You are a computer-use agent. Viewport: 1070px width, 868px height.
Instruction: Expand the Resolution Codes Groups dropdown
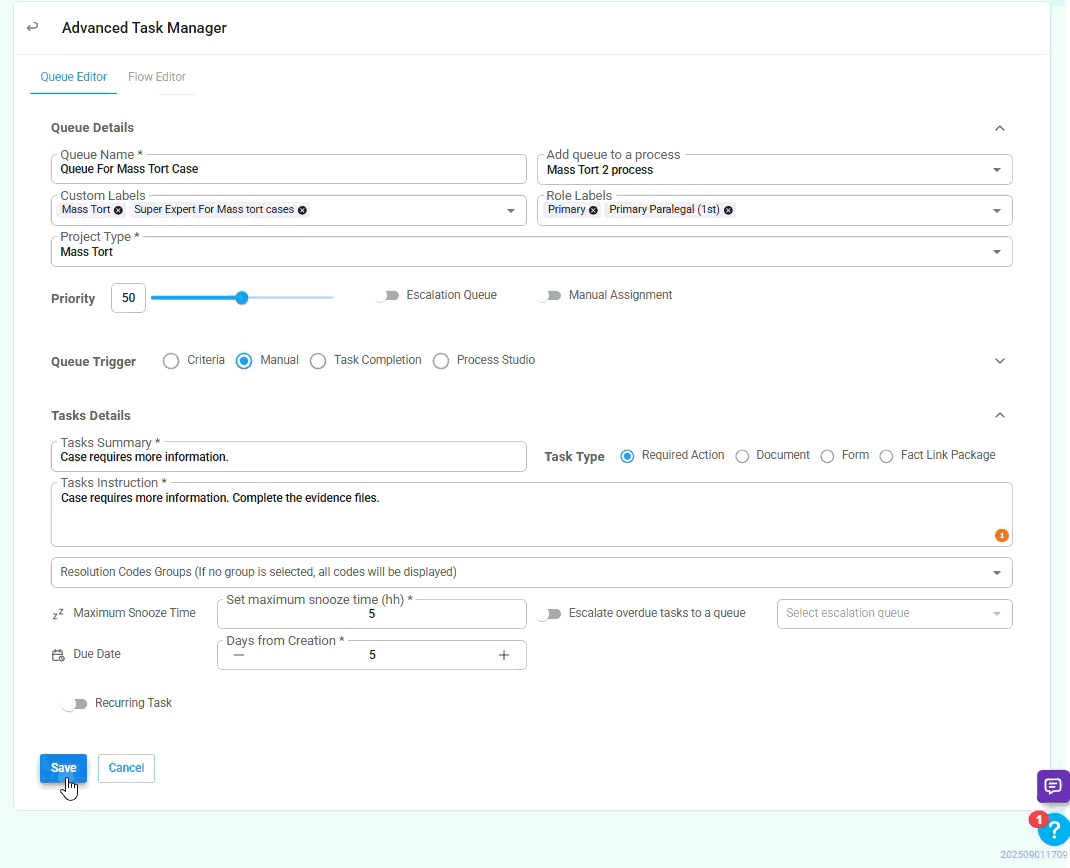pyautogui.click(x=996, y=573)
